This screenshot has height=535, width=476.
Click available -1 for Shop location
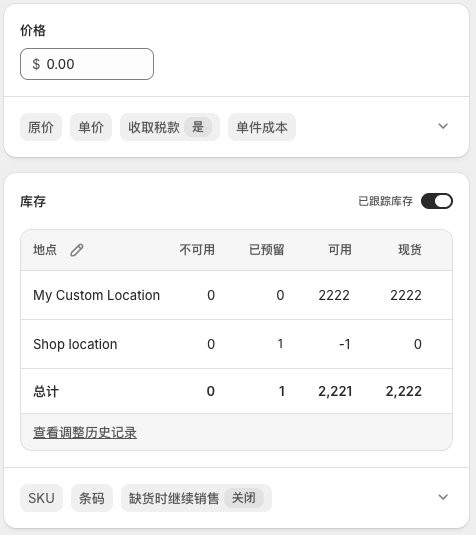pyautogui.click(x=345, y=344)
